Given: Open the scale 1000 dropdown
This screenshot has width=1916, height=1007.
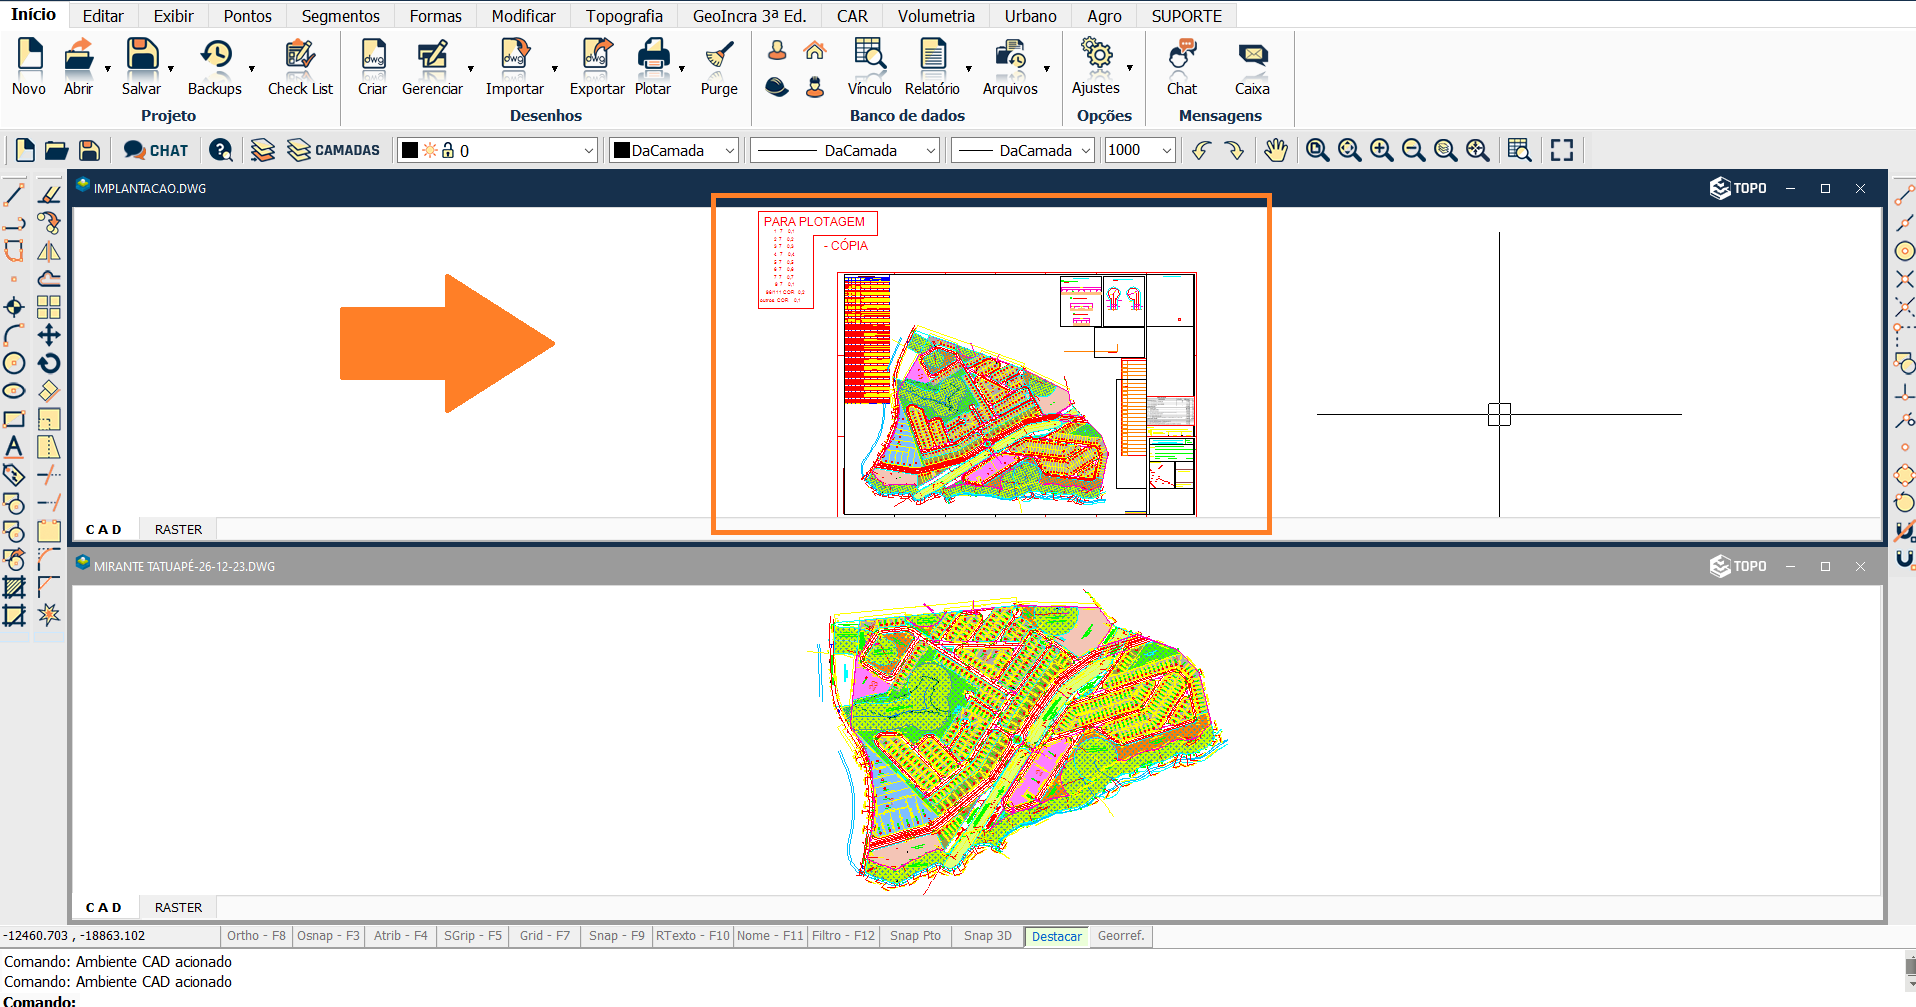Looking at the screenshot, I should point(1166,150).
